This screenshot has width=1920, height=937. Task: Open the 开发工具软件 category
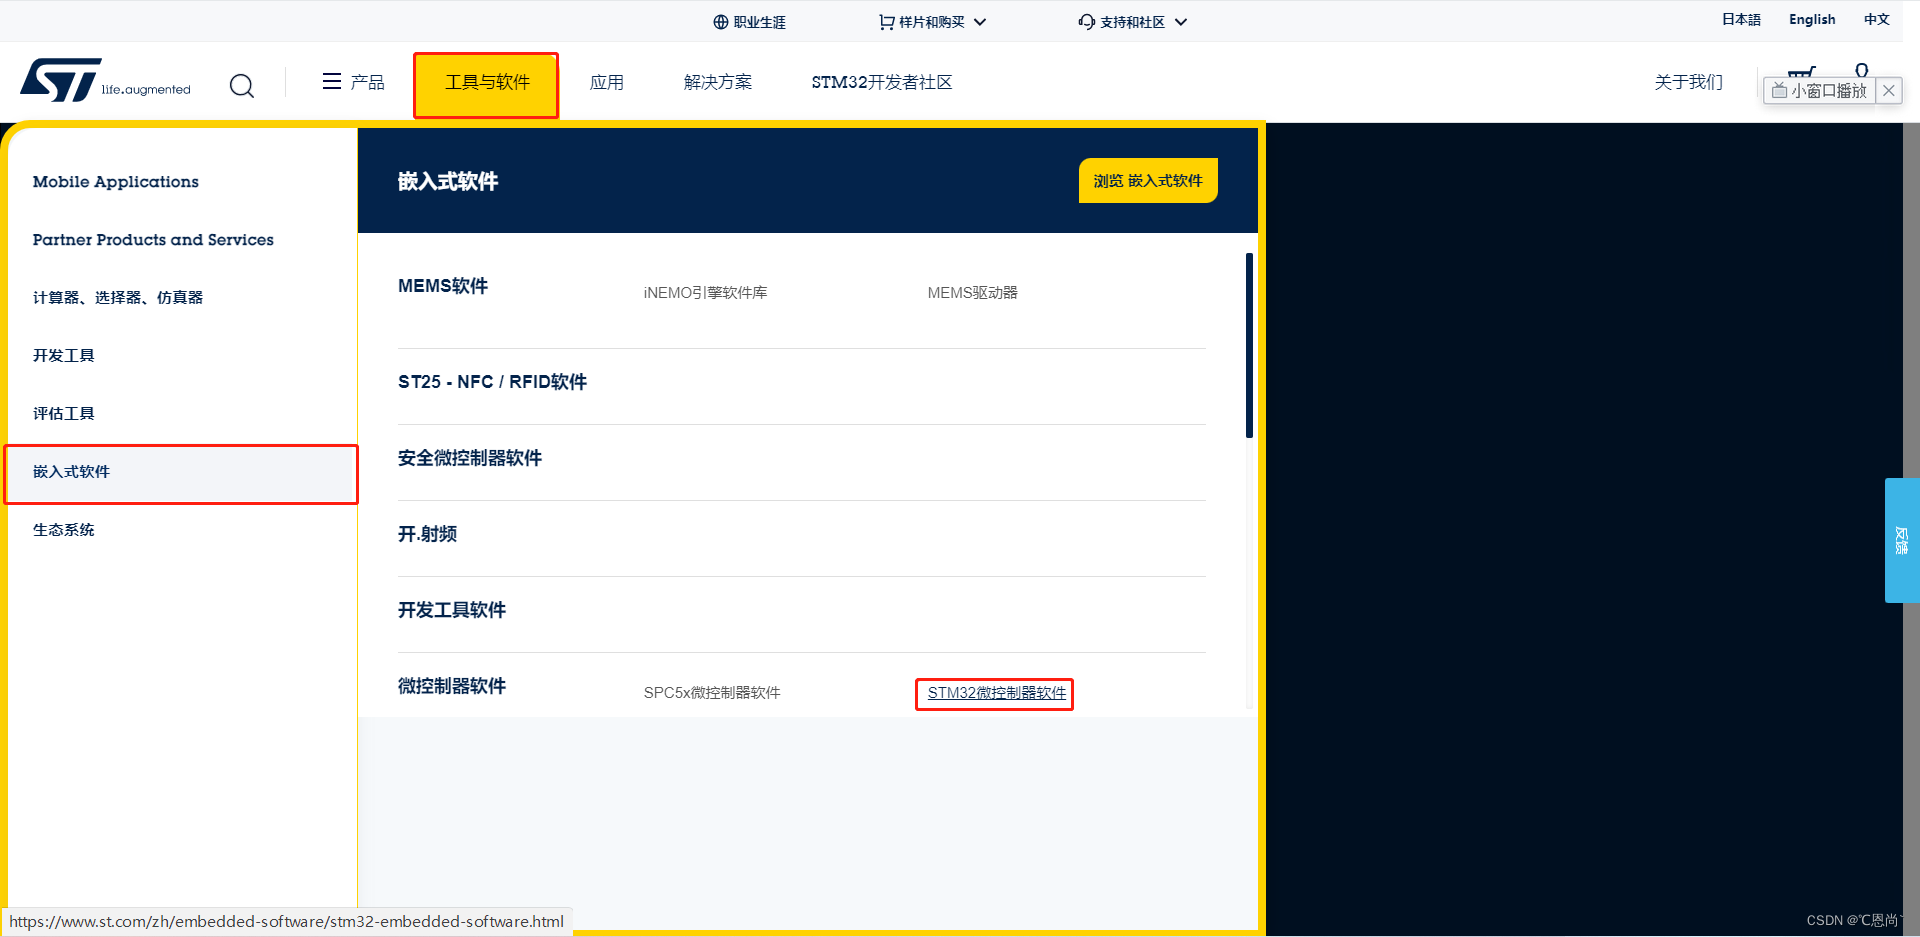pyautogui.click(x=452, y=610)
